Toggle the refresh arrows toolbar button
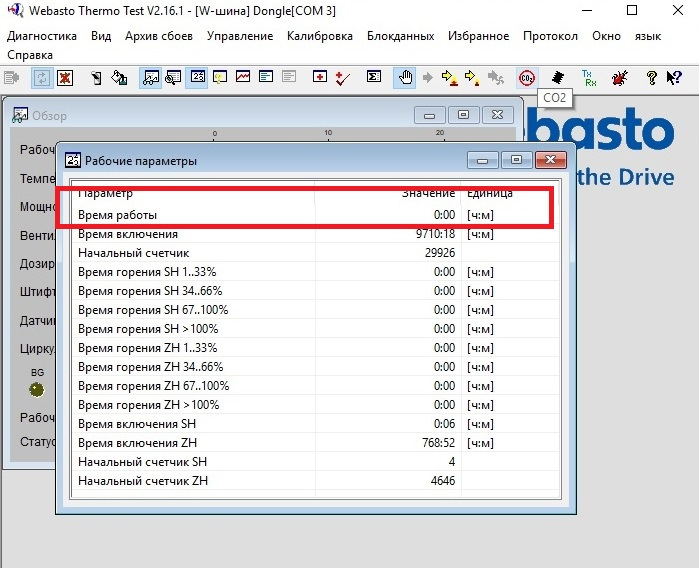 point(42,77)
